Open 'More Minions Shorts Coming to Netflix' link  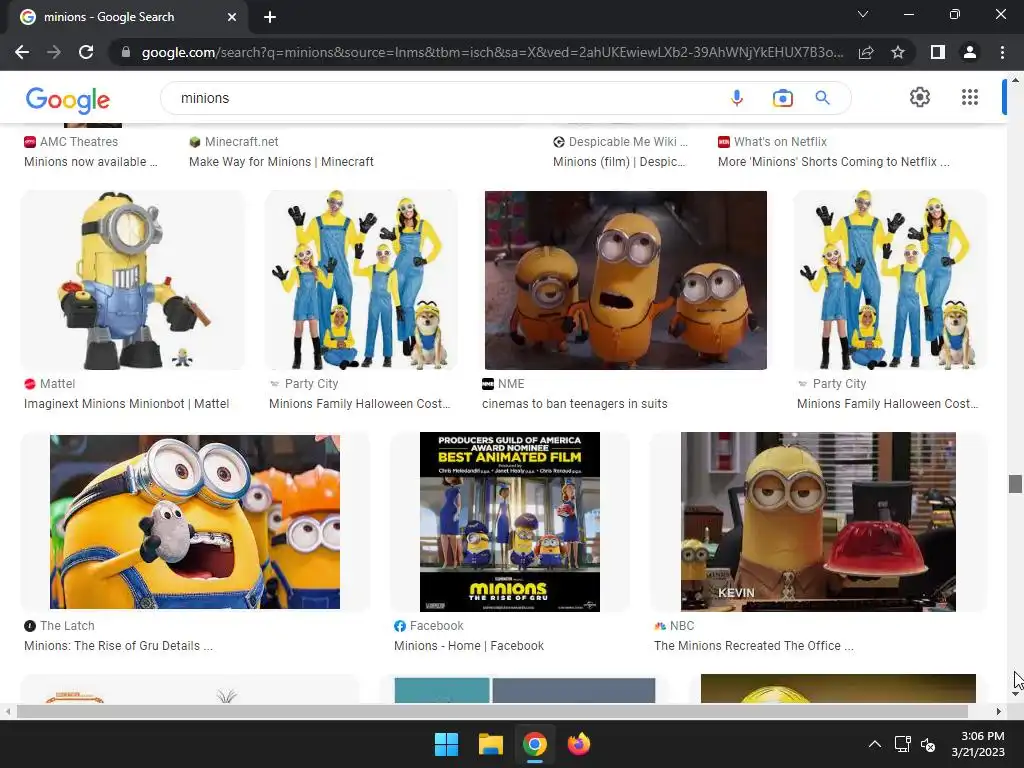pyautogui.click(x=834, y=161)
